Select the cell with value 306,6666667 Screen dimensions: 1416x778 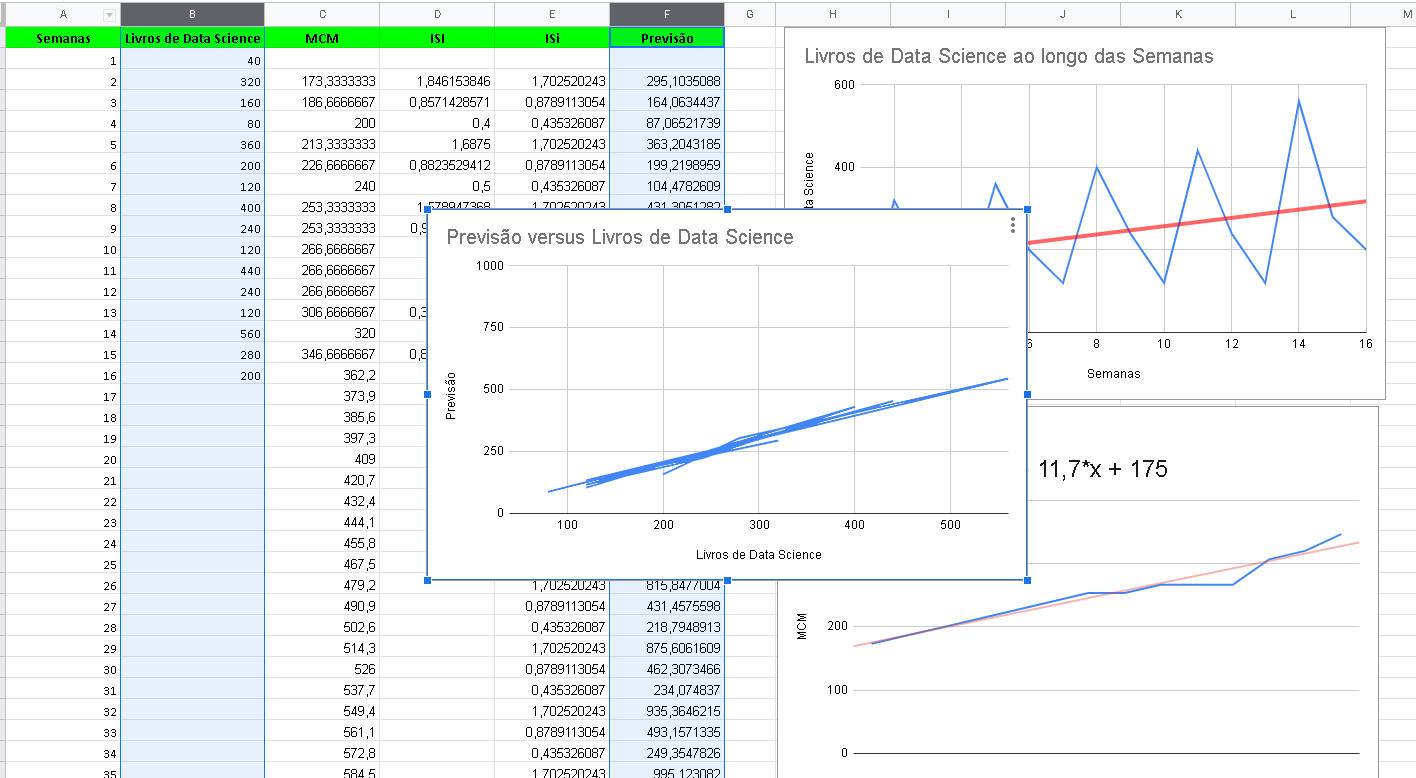coord(322,312)
